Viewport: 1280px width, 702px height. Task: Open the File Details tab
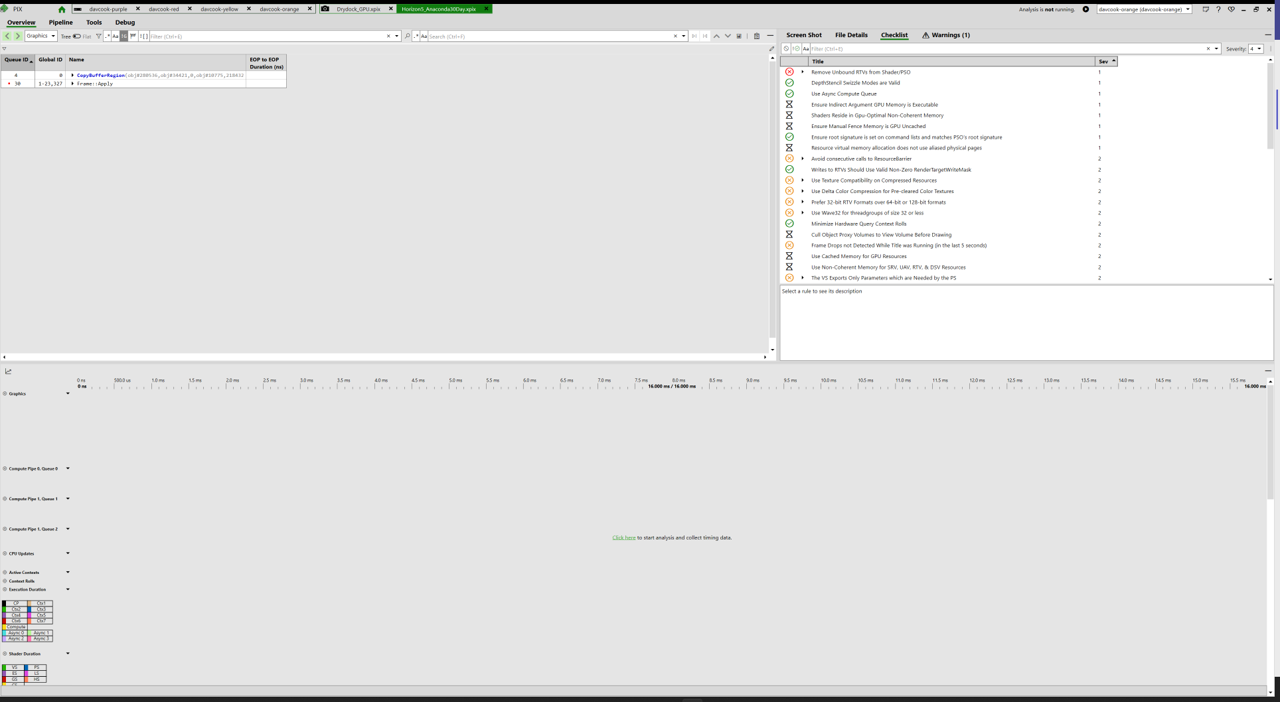pyautogui.click(x=851, y=35)
